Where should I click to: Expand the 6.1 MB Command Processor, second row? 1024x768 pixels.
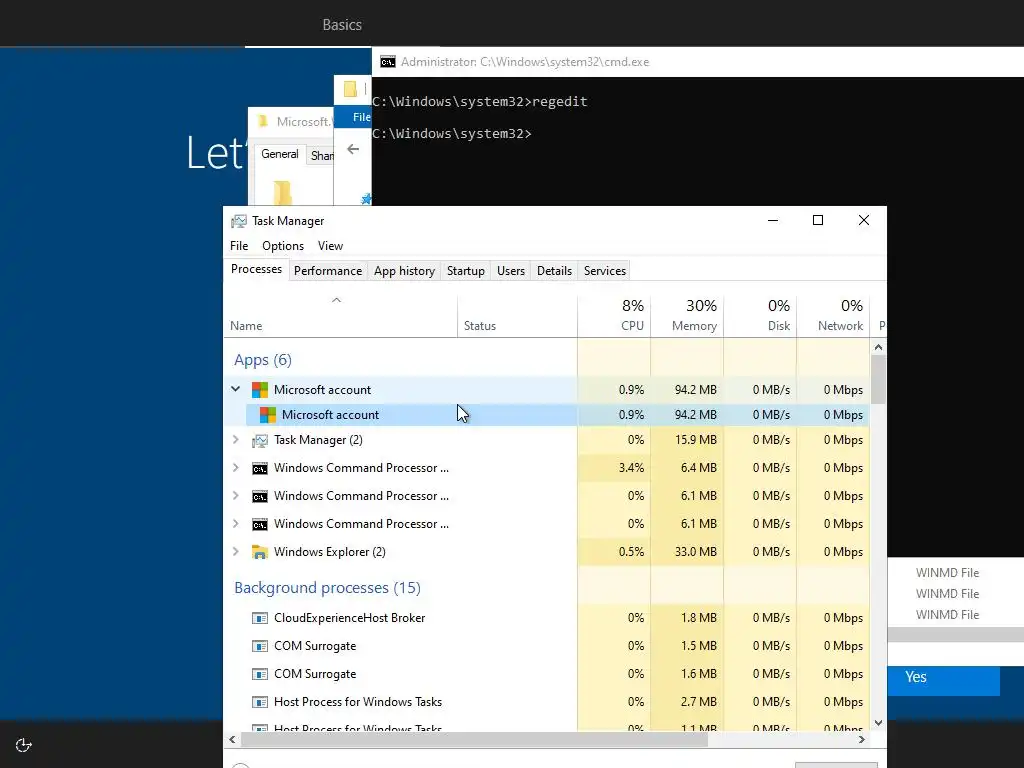pos(236,496)
